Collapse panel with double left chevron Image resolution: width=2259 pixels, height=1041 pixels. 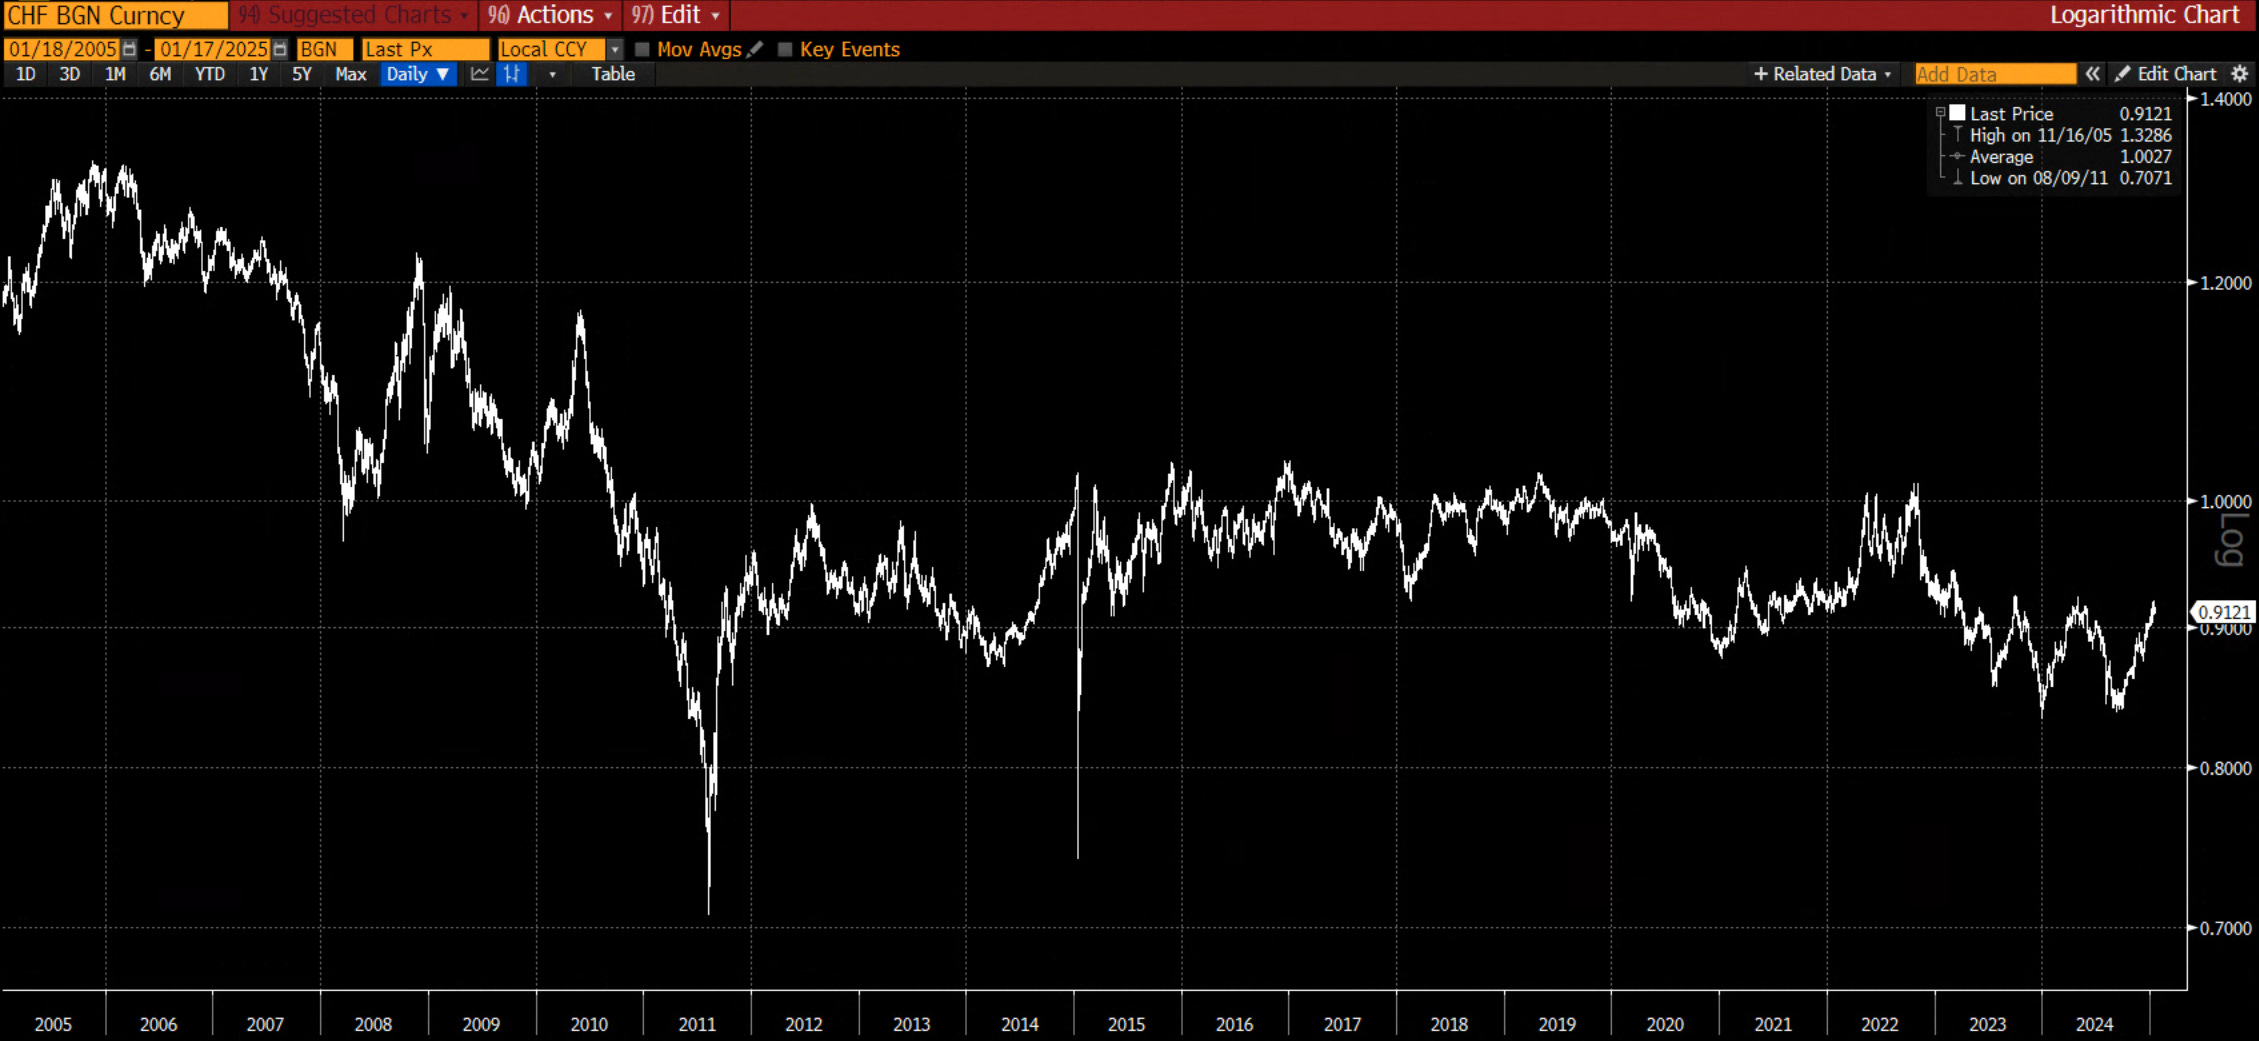[x=2093, y=74]
